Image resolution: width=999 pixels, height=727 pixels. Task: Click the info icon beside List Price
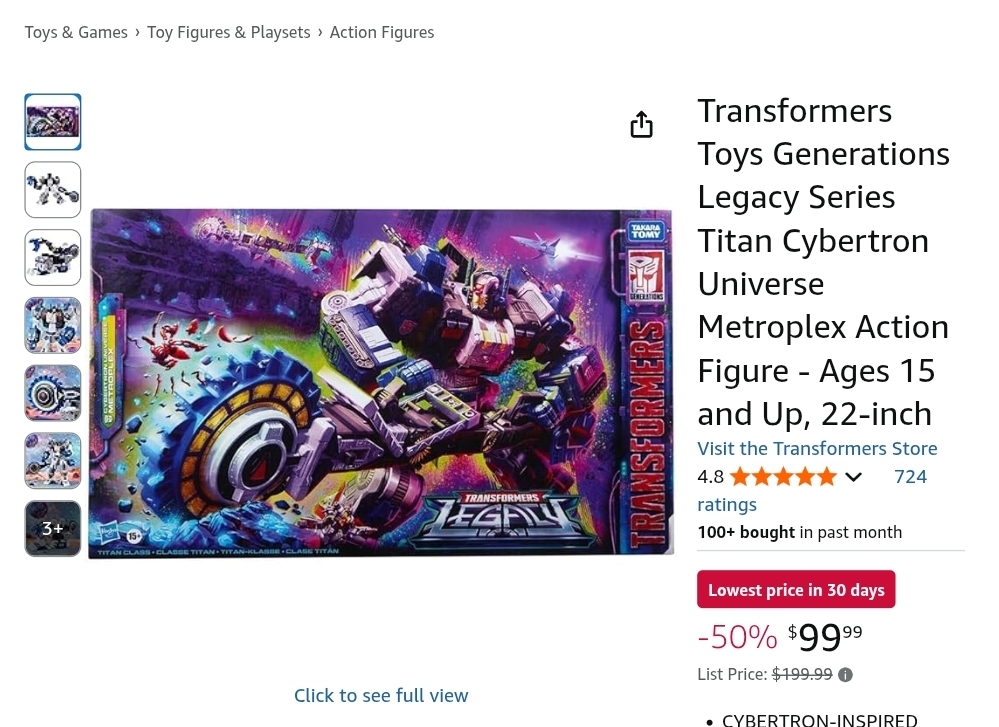845,675
